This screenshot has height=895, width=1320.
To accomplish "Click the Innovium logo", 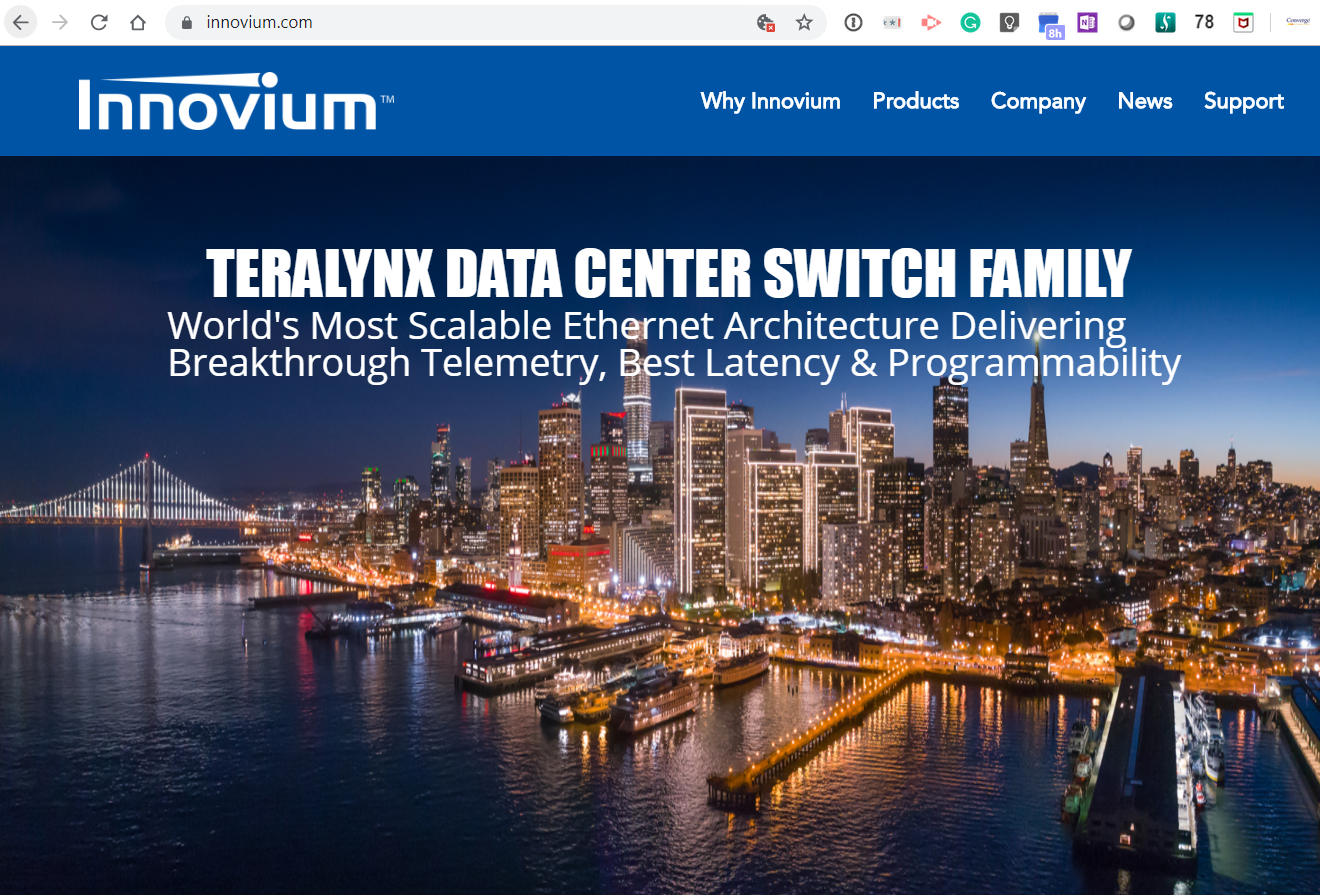I will (236, 101).
